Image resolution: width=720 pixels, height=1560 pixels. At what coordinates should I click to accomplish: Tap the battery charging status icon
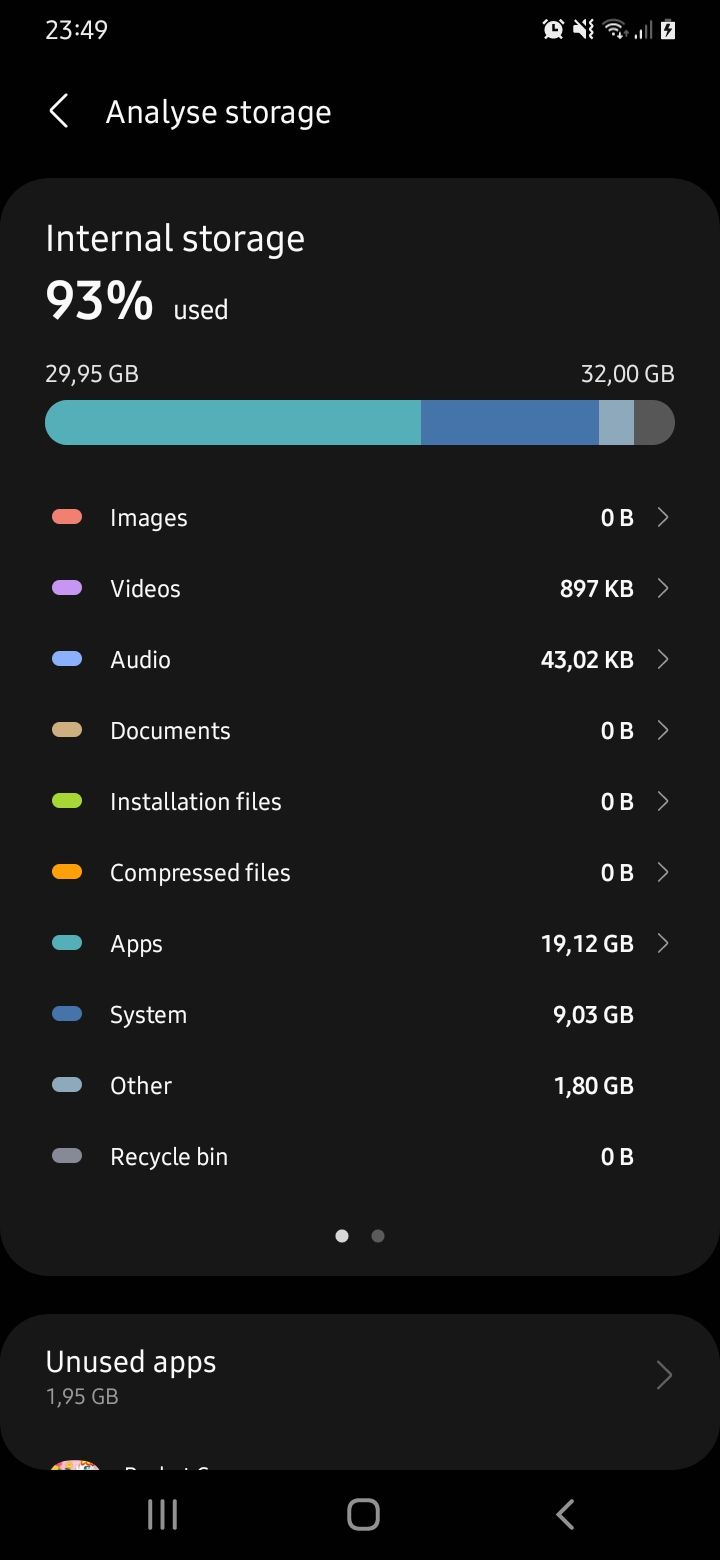668,30
